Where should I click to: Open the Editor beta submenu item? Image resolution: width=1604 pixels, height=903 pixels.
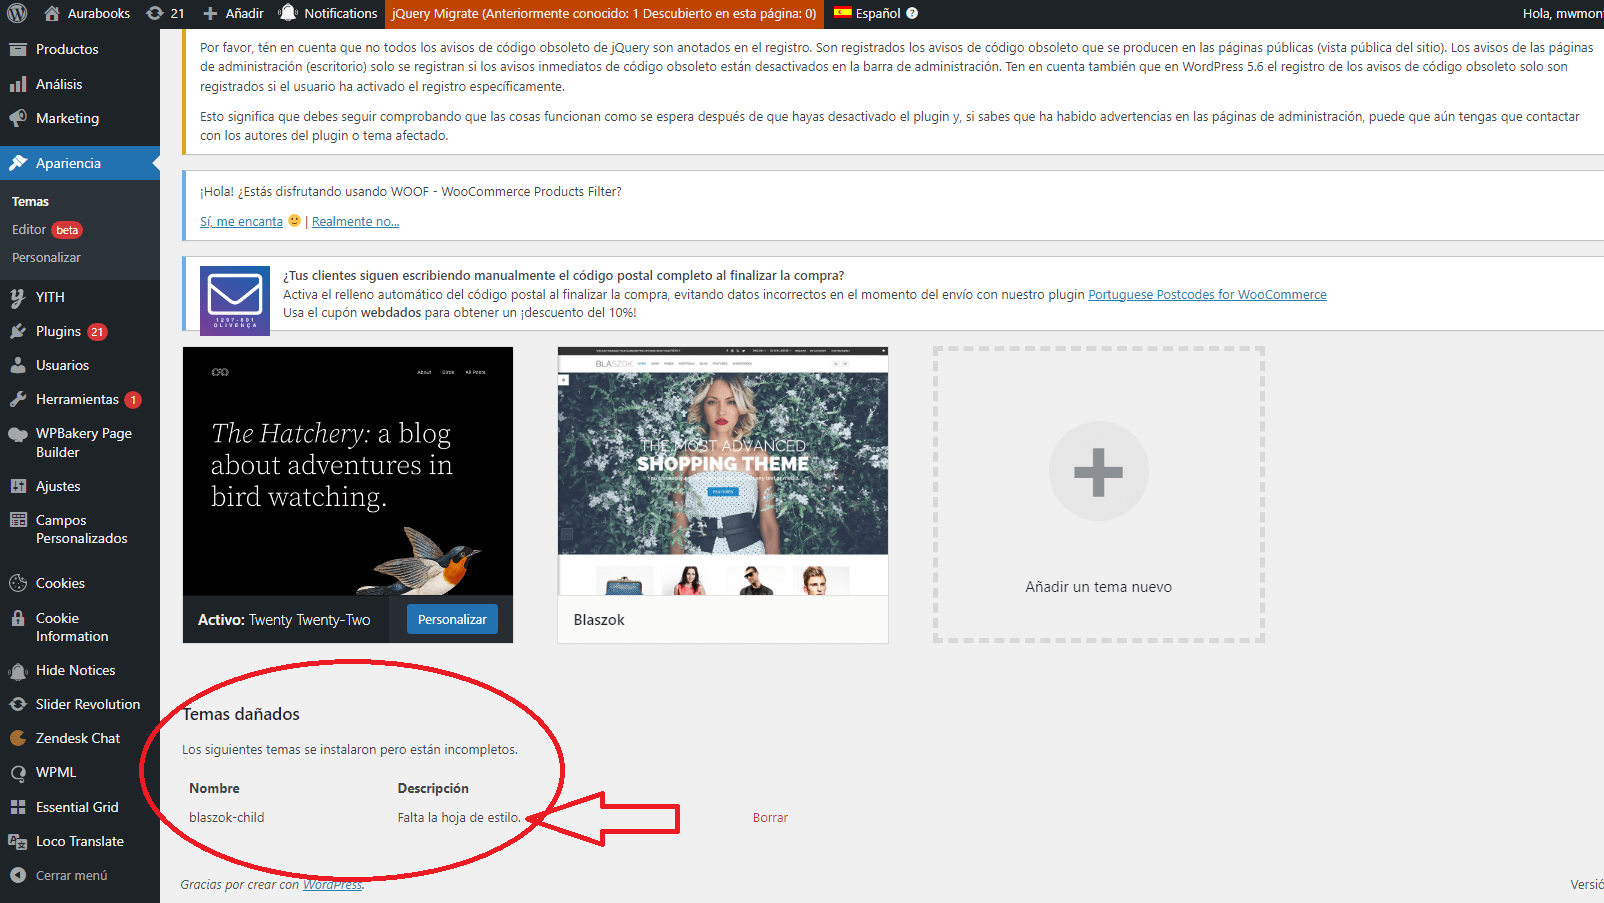click(47, 229)
